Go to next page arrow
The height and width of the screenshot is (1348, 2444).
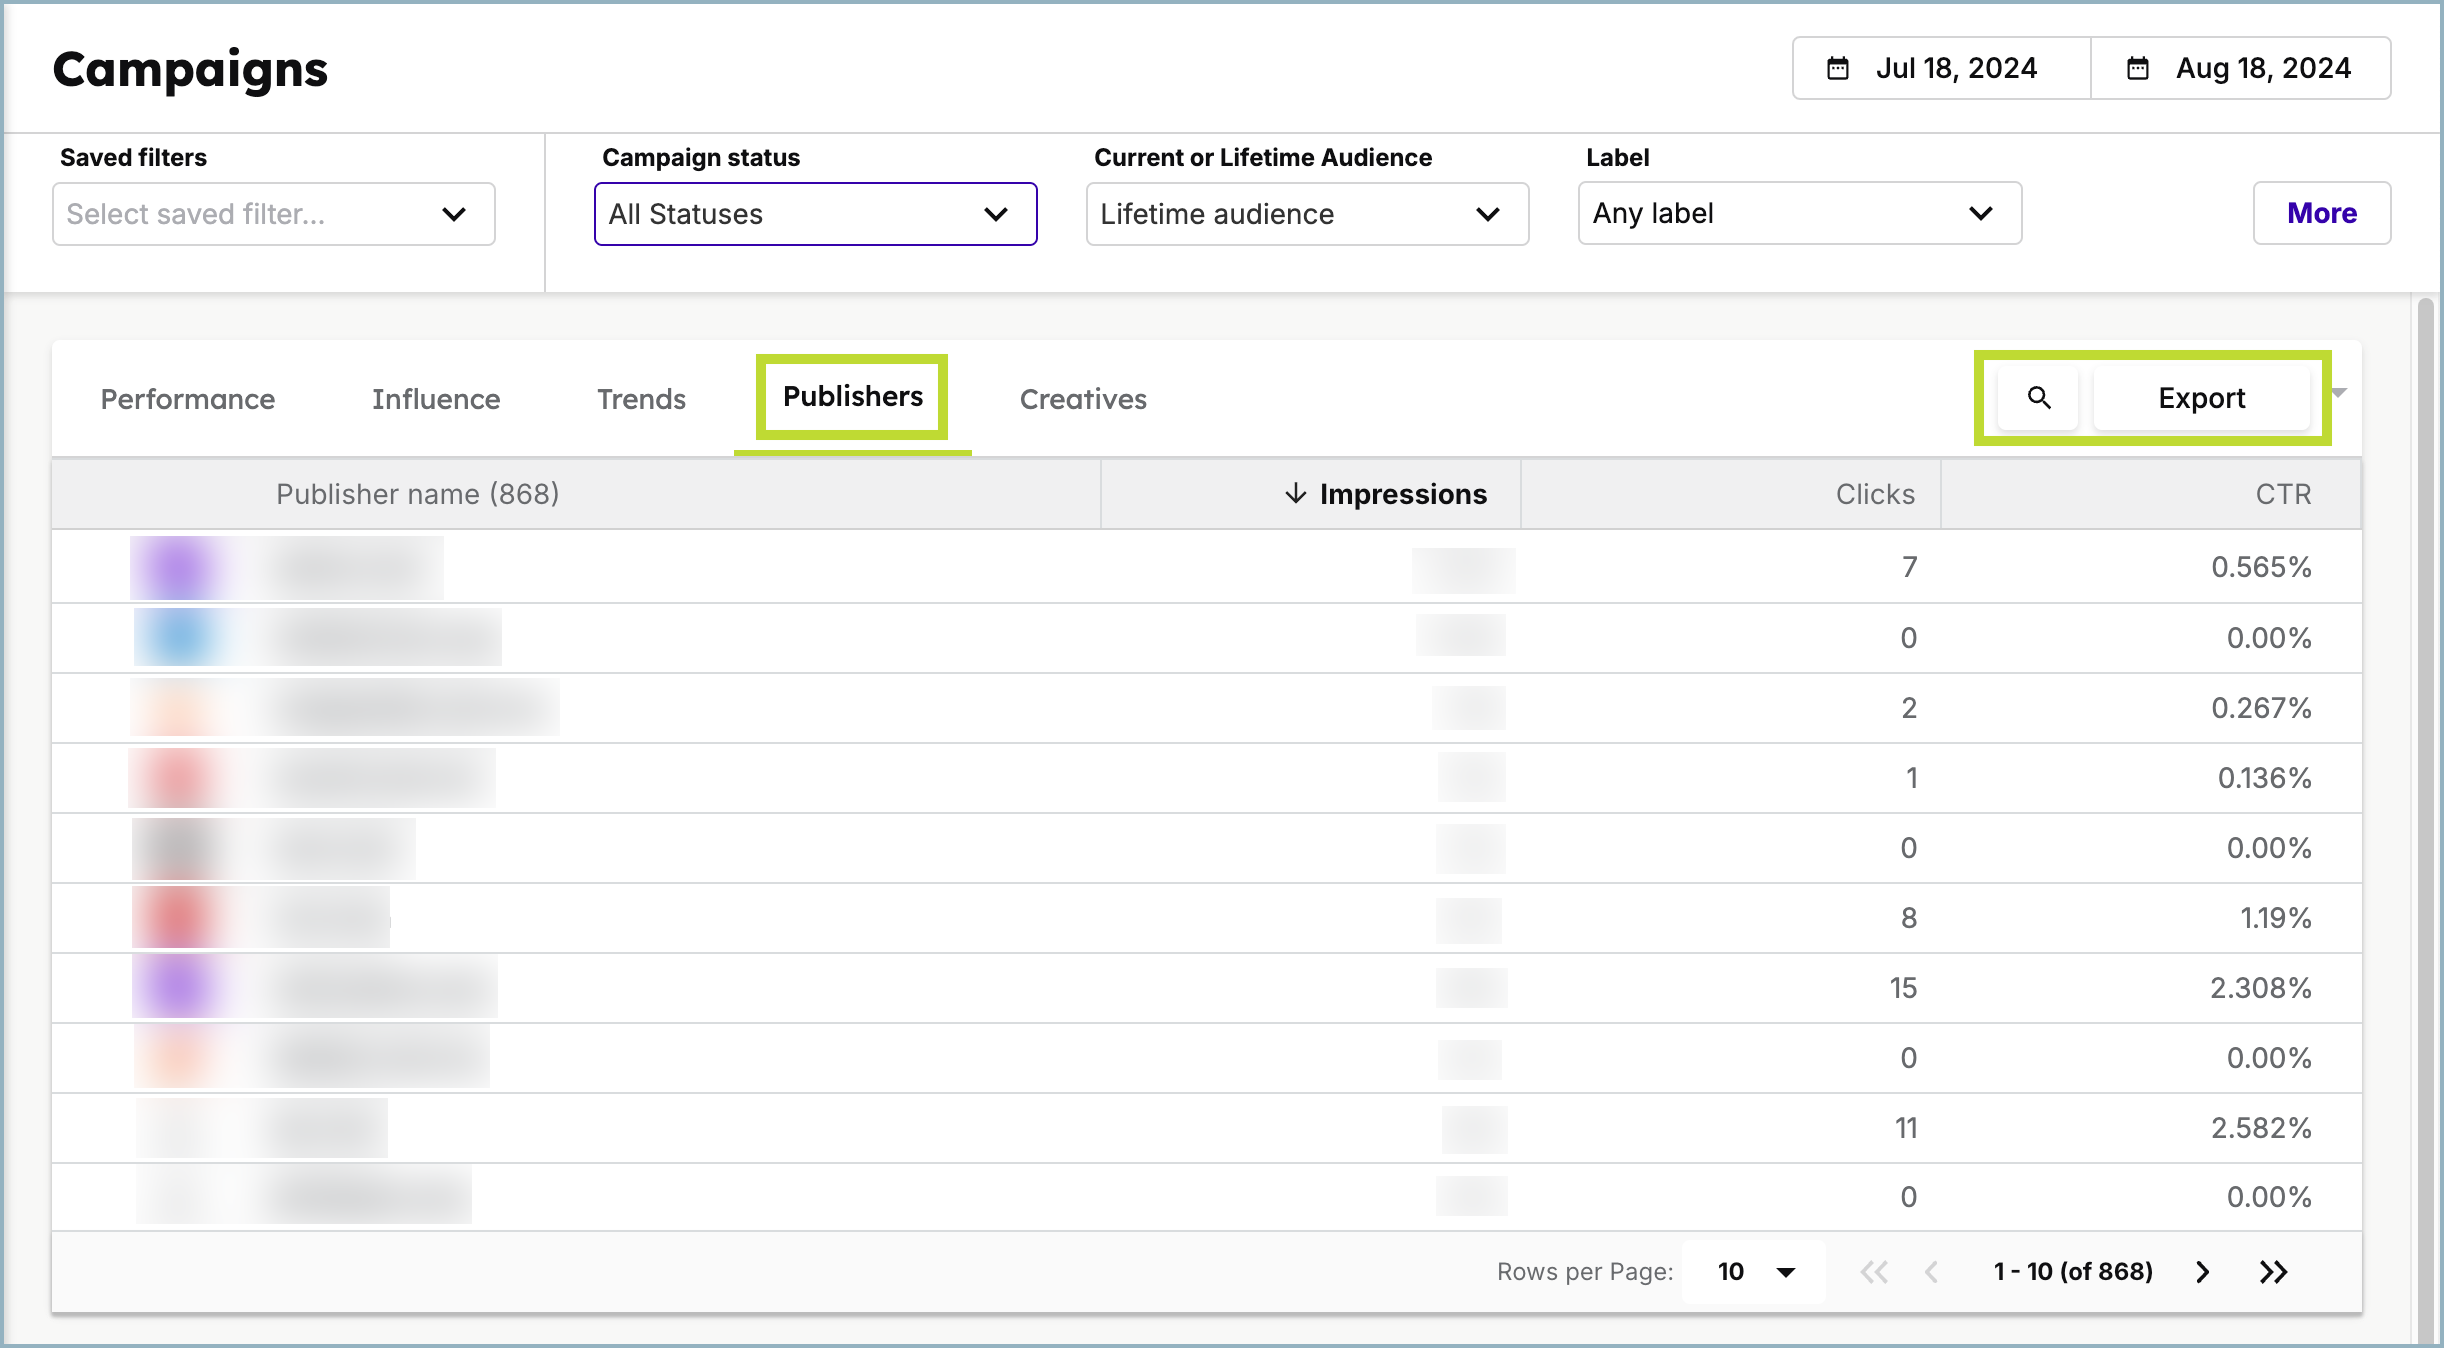pyautogui.click(x=2202, y=1271)
